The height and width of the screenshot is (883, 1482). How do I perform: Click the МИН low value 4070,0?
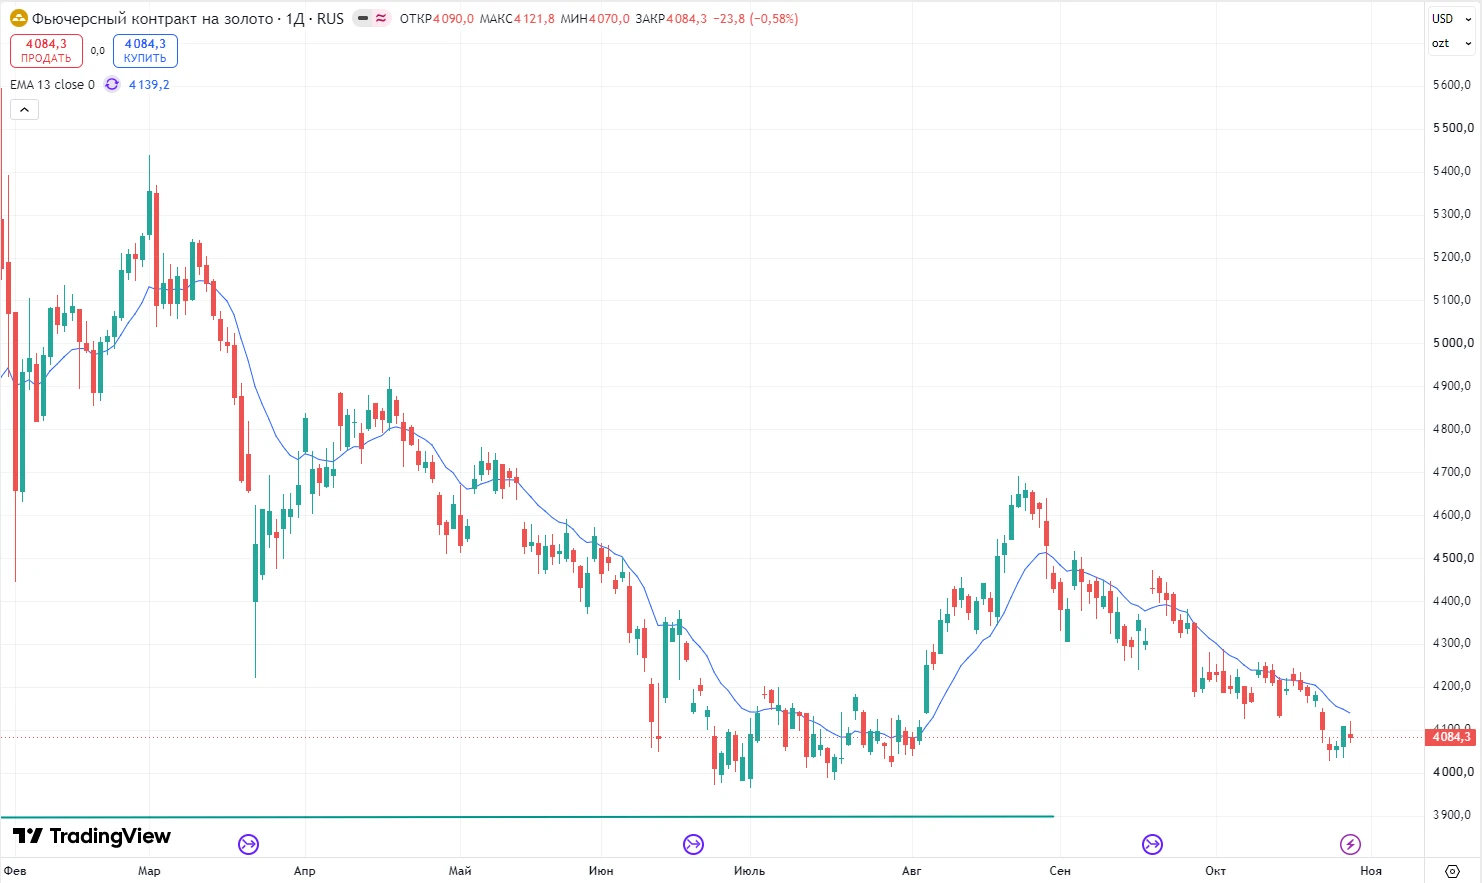coord(609,18)
